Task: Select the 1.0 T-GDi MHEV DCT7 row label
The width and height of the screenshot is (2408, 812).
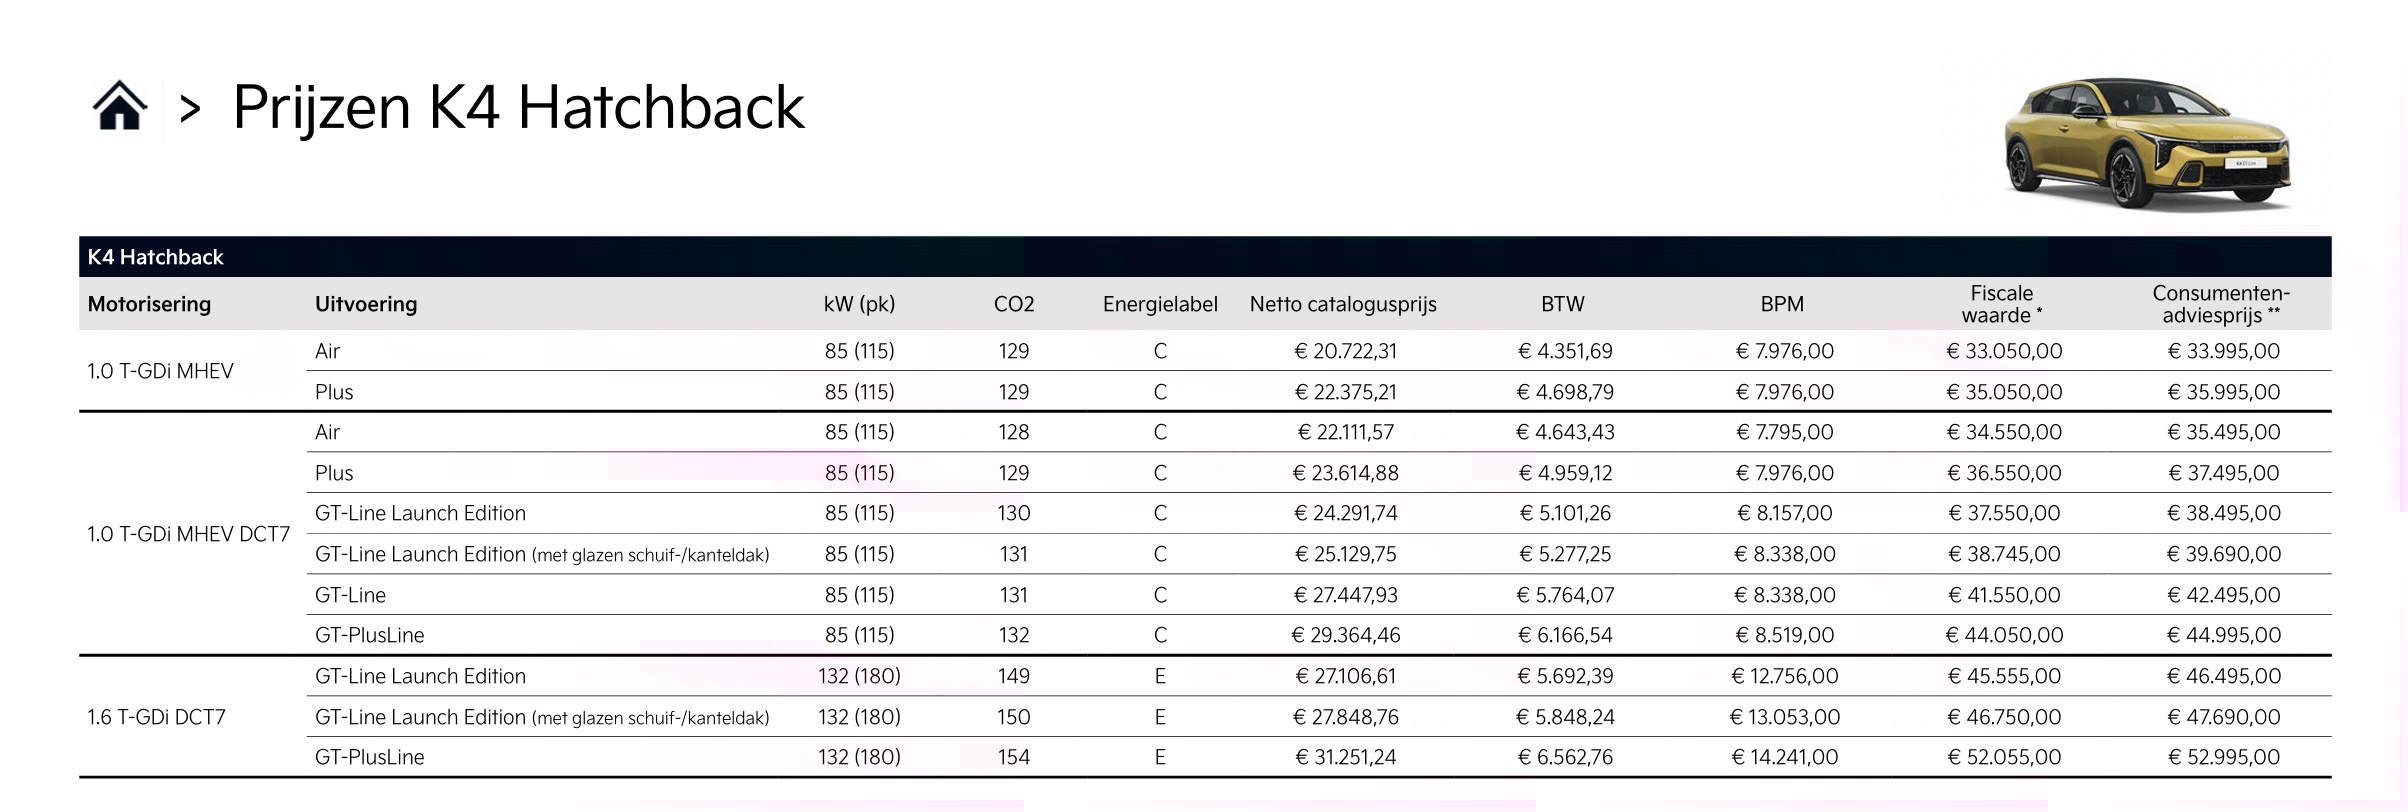Action: (188, 534)
